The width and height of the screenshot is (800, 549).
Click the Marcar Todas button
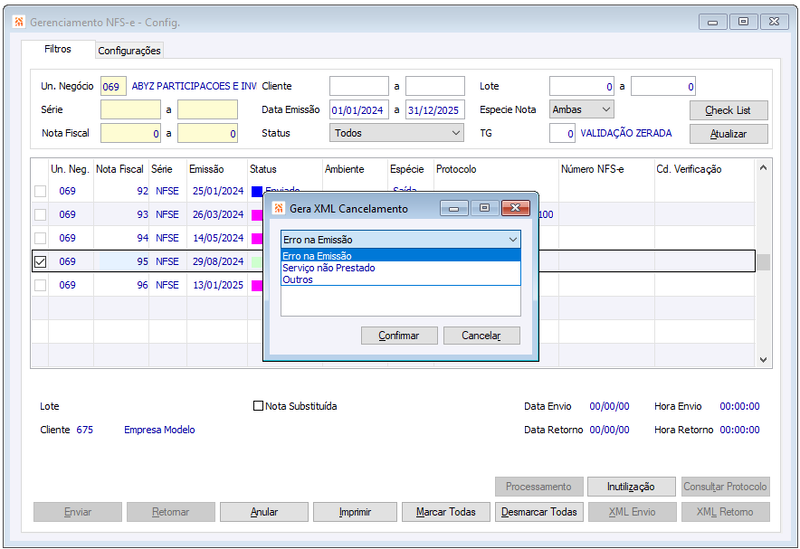click(x=445, y=512)
